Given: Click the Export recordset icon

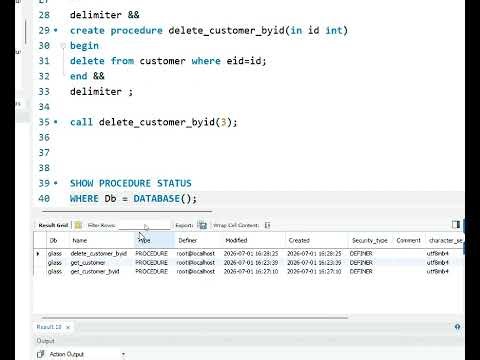Looking at the screenshot, I should tap(202, 225).
